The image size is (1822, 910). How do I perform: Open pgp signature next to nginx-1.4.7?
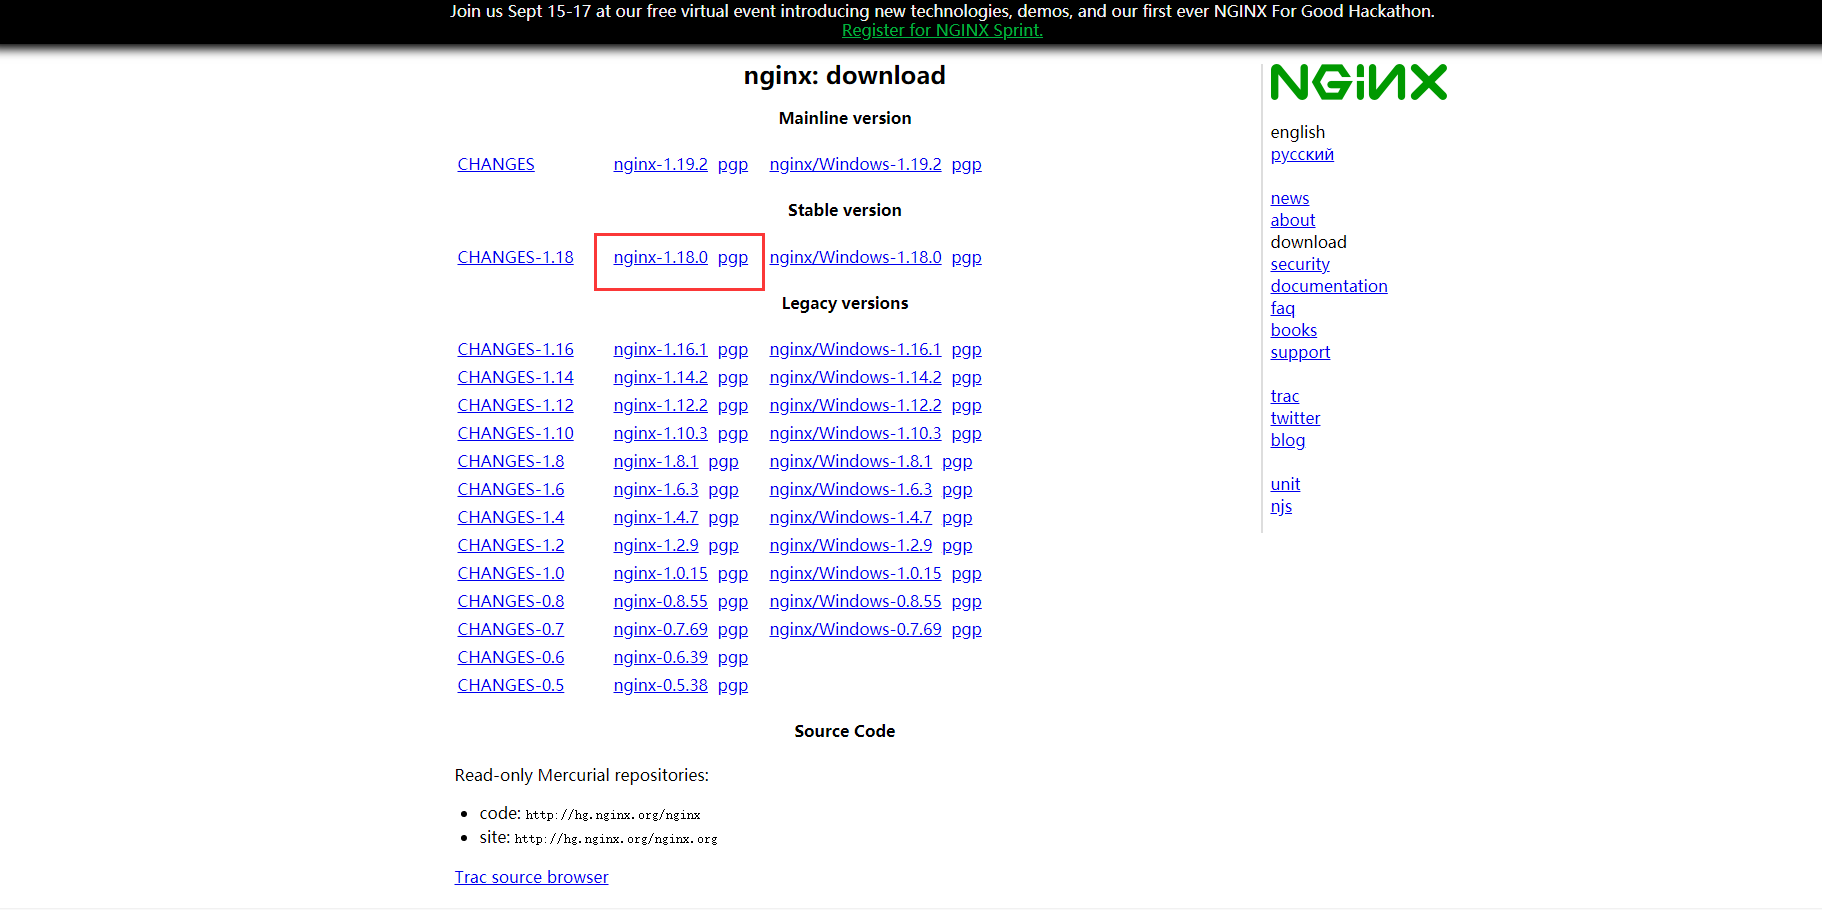point(723,517)
